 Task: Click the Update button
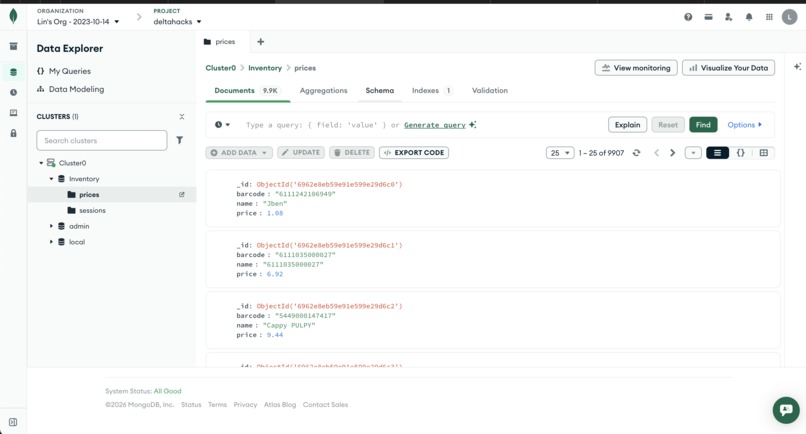(301, 153)
